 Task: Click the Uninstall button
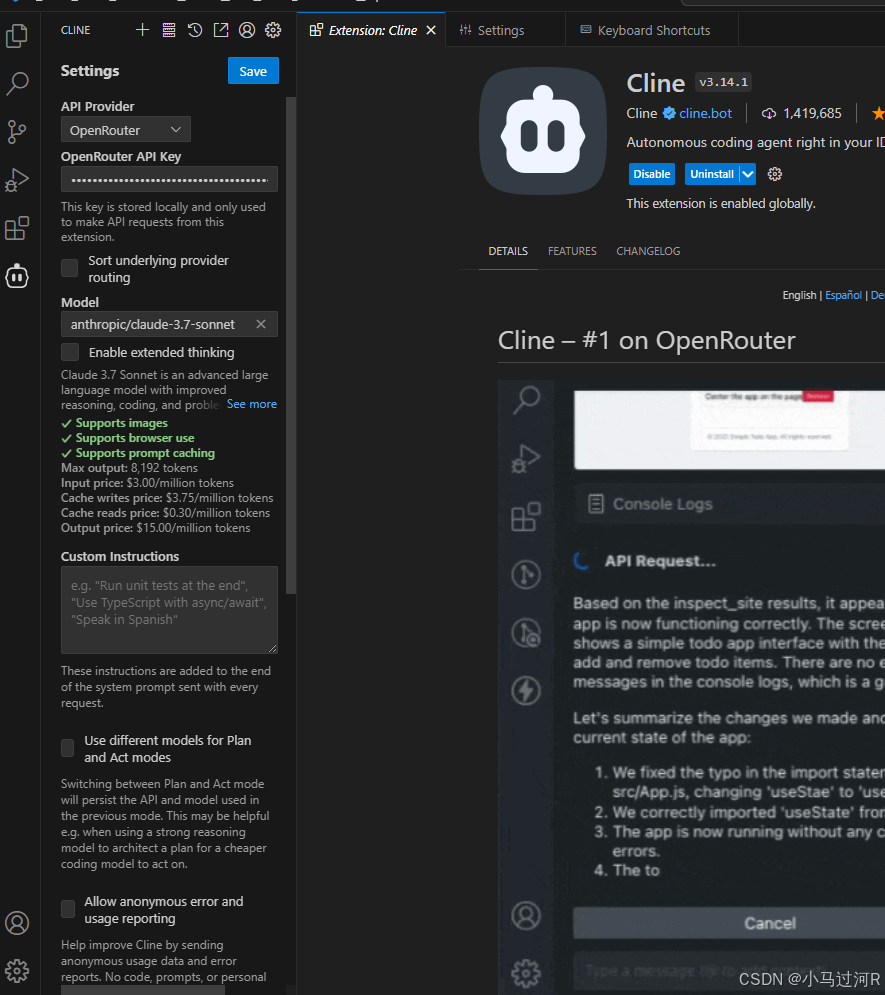pyautogui.click(x=712, y=174)
